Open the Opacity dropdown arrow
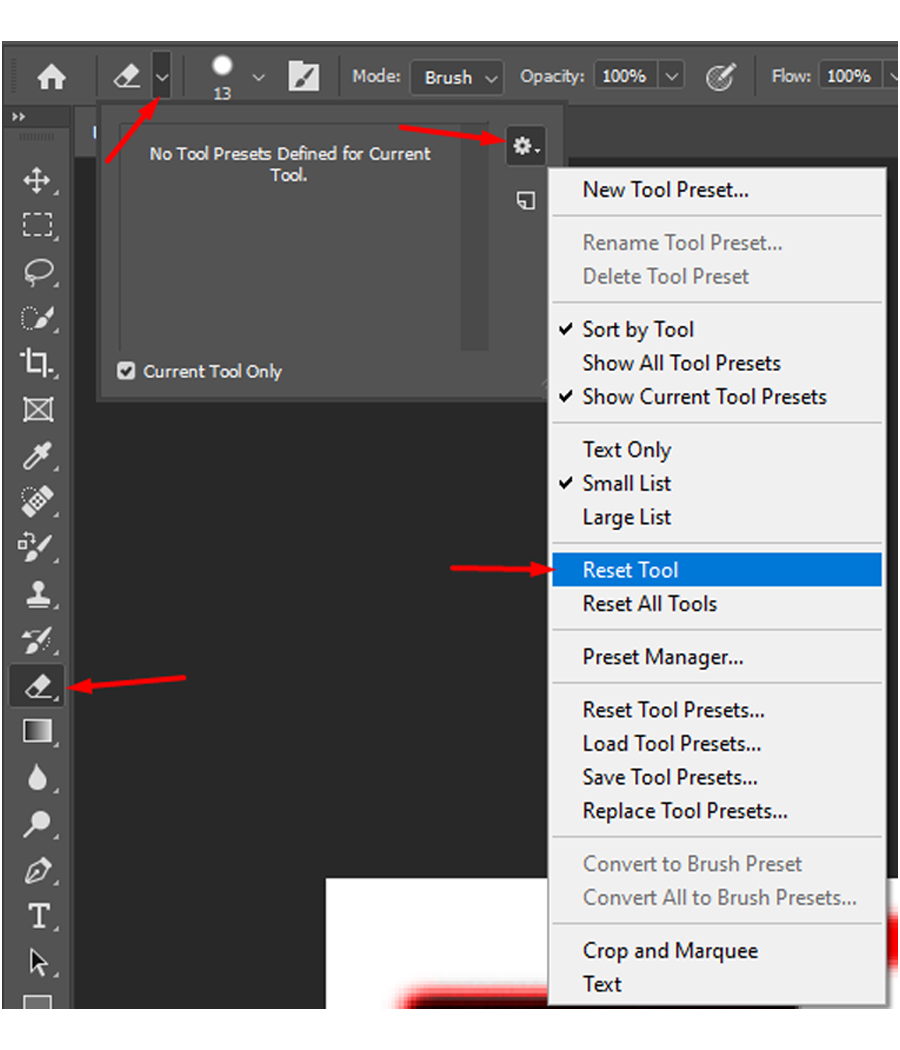The width and height of the screenshot is (900, 1050). click(x=671, y=75)
